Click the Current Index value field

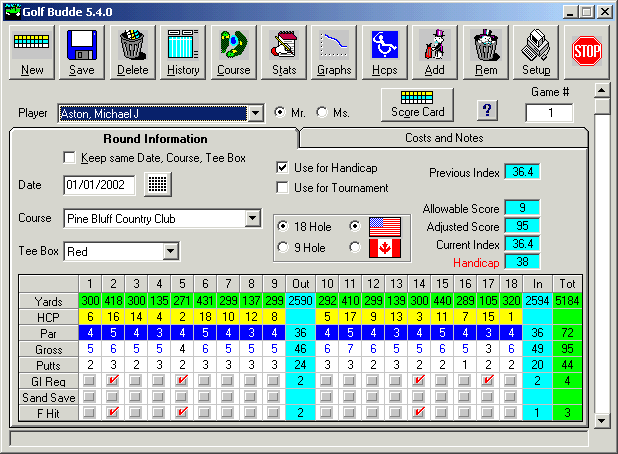tap(523, 244)
